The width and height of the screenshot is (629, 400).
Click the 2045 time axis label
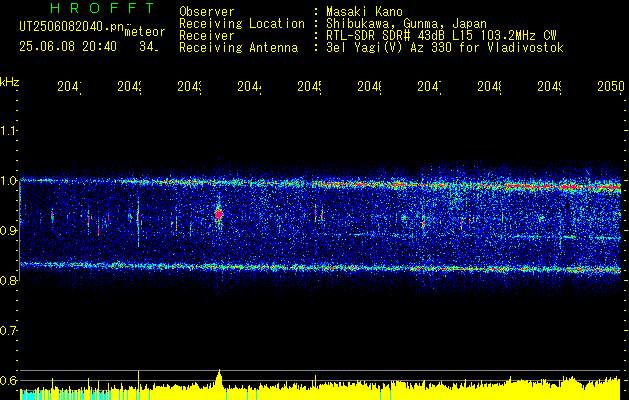[x=310, y=86]
